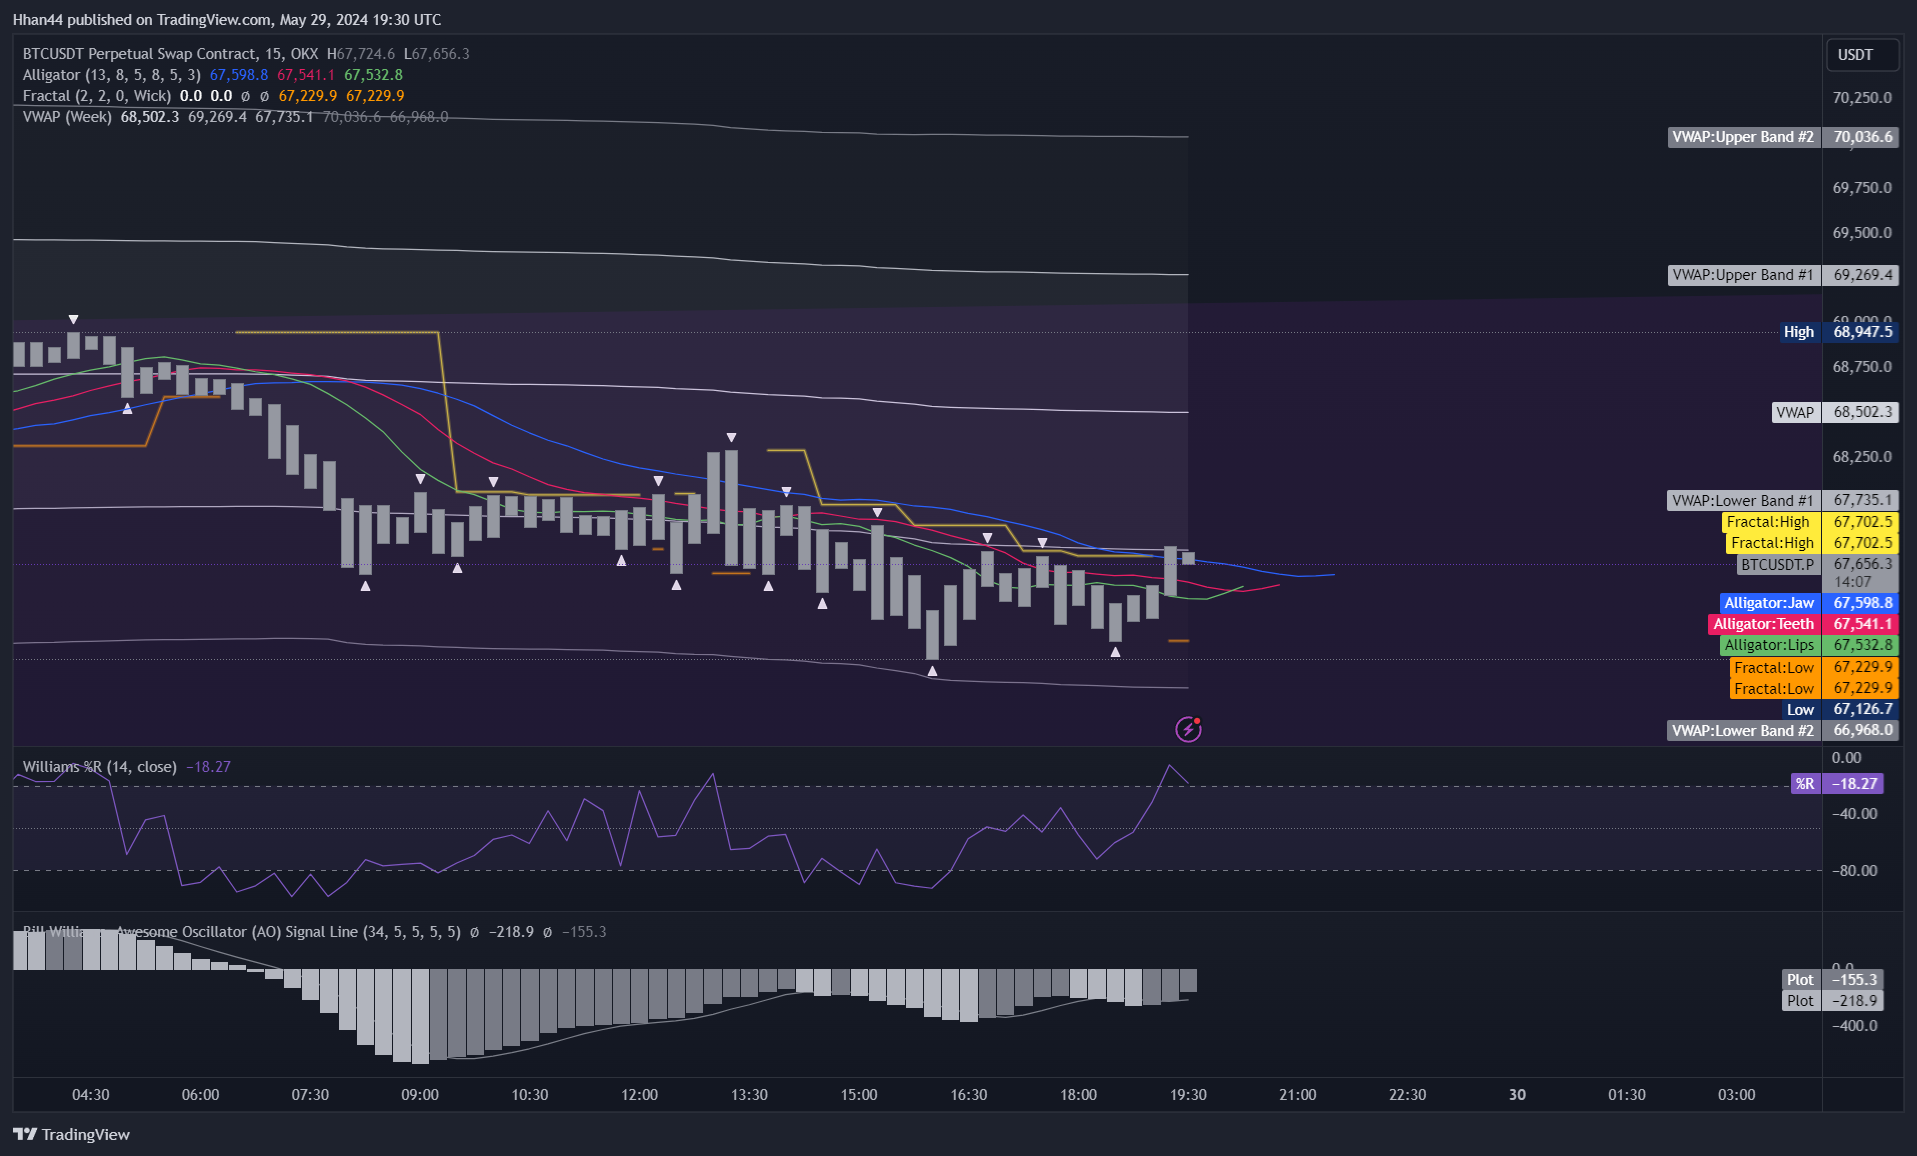Click the 10:30 time axis label
The height and width of the screenshot is (1156, 1917).
530,1095
